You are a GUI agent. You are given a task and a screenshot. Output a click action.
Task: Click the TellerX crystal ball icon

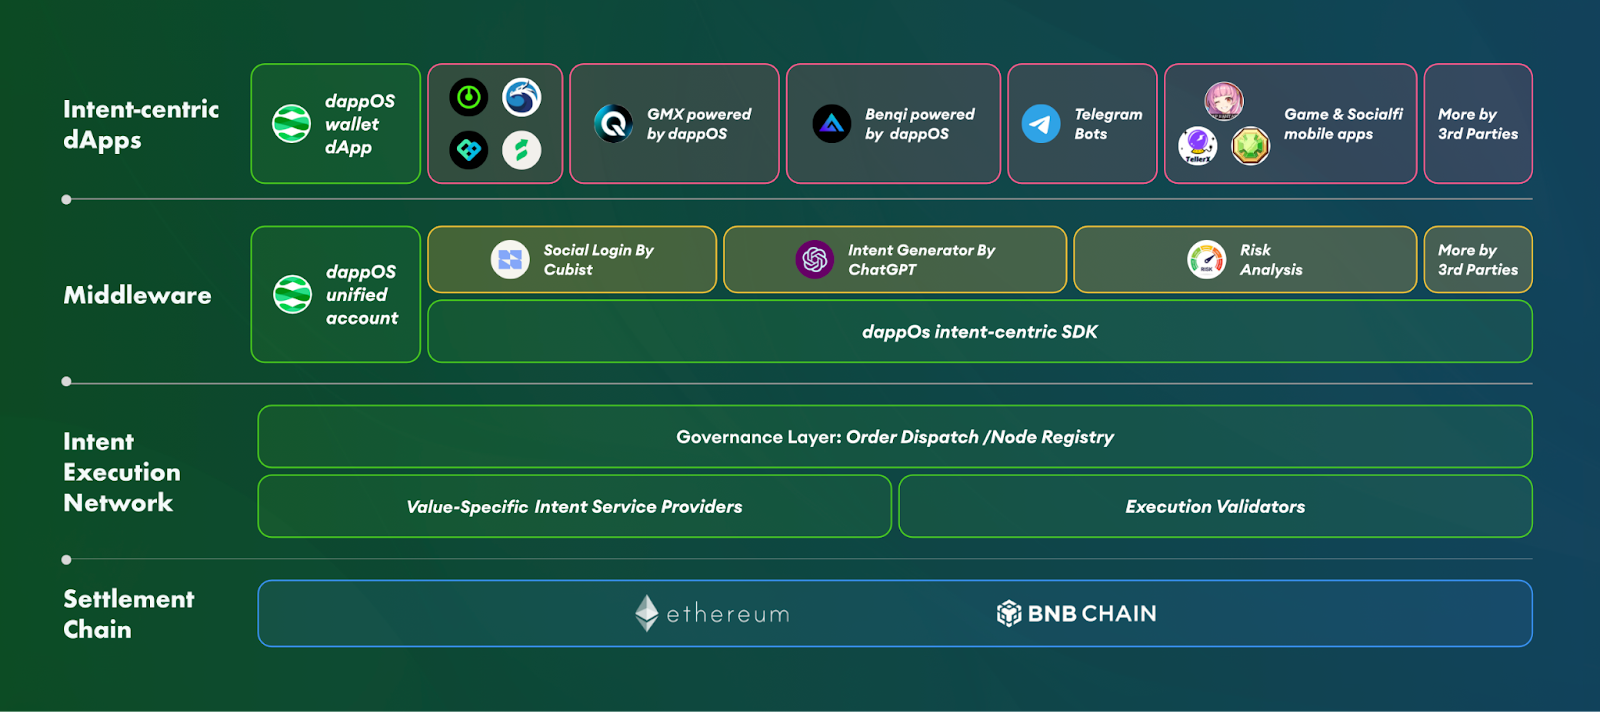tap(1197, 146)
